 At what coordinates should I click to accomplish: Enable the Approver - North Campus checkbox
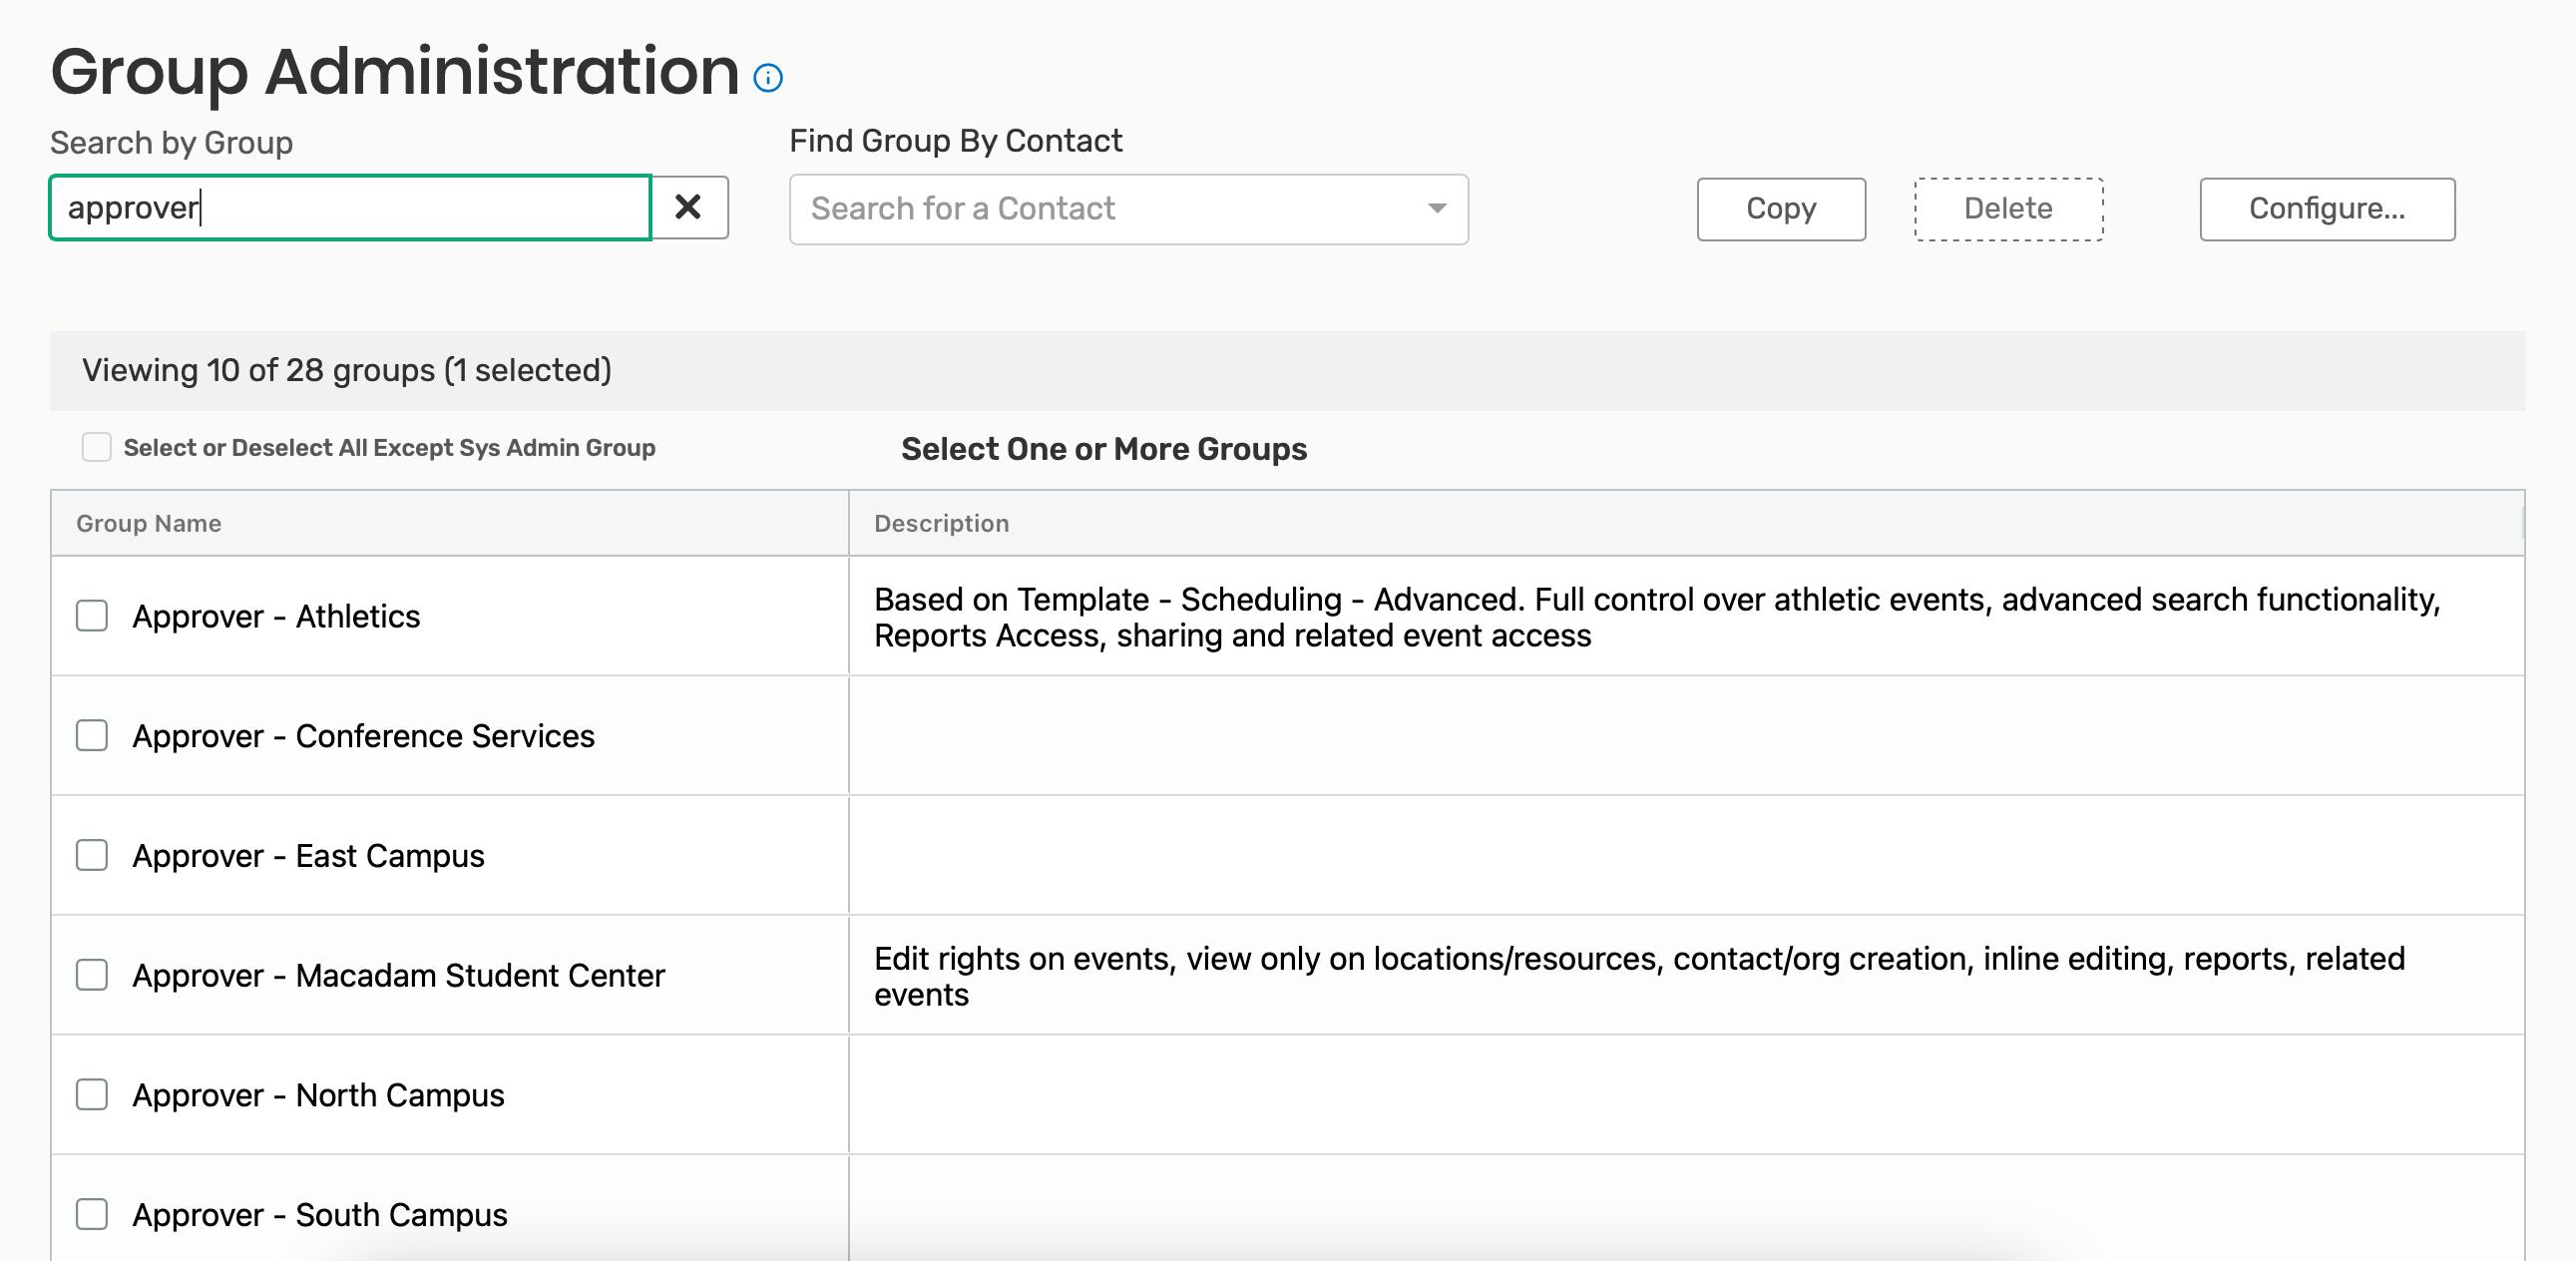click(x=92, y=1094)
